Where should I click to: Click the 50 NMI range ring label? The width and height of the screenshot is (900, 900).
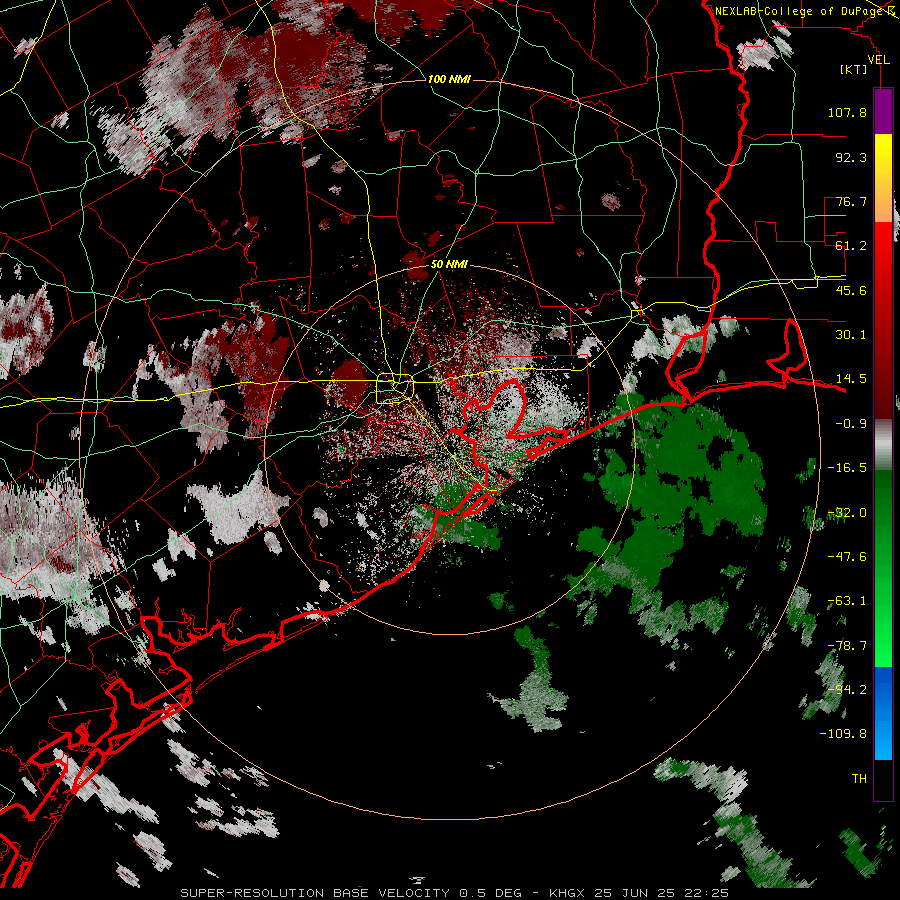pyautogui.click(x=449, y=265)
